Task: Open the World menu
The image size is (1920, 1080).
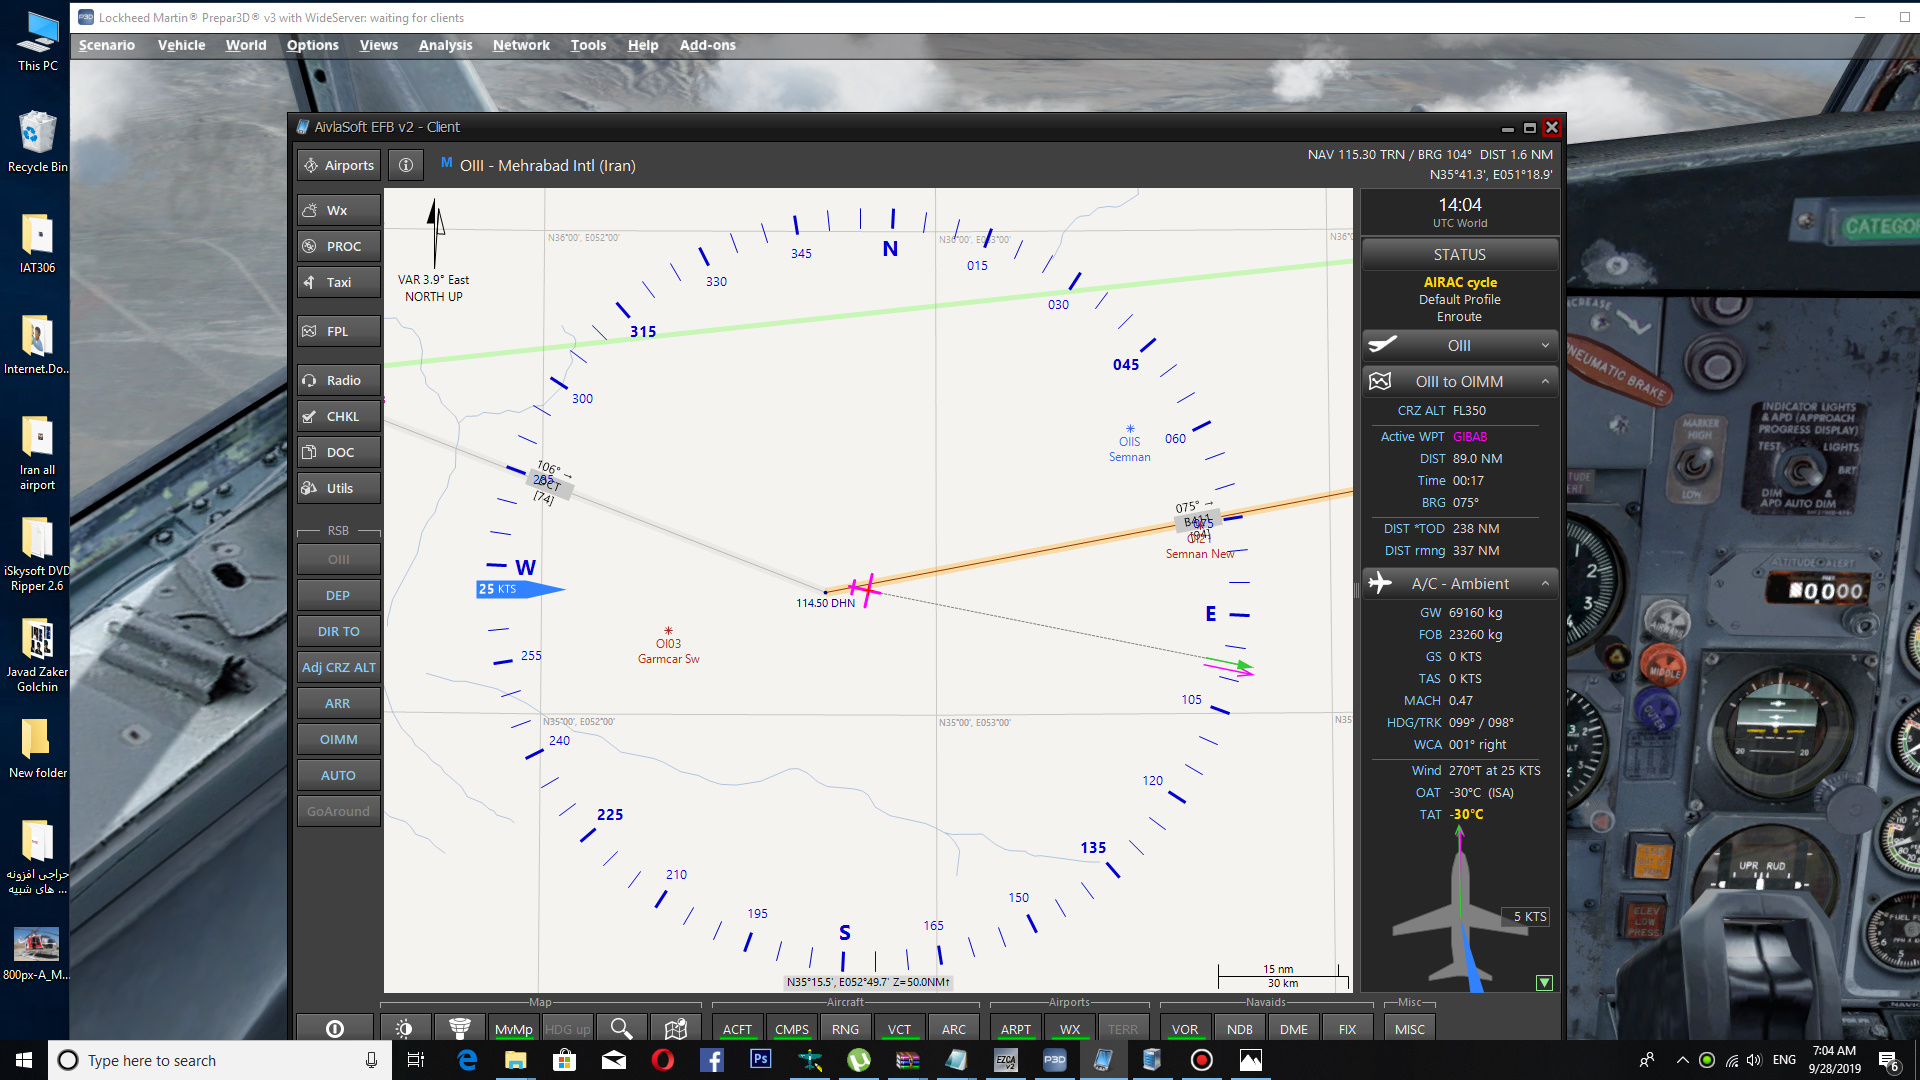Action: 246,45
